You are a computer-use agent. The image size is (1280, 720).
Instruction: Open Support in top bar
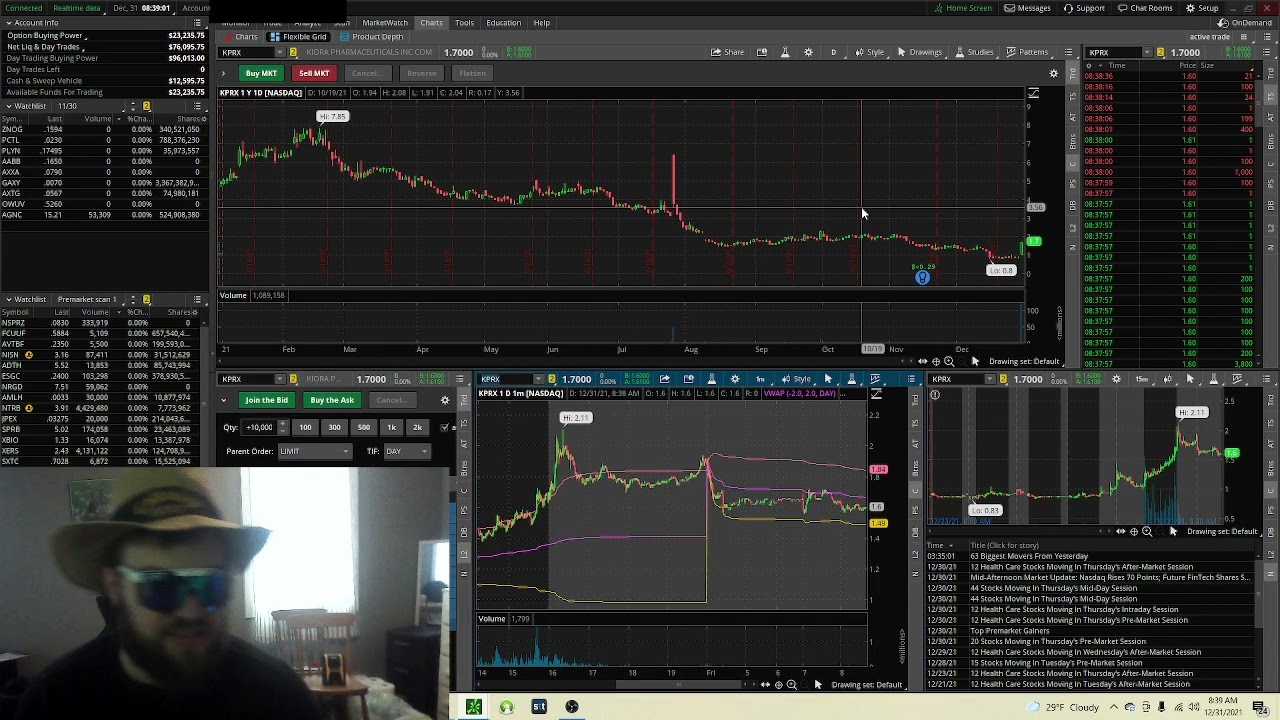click(x=1084, y=8)
